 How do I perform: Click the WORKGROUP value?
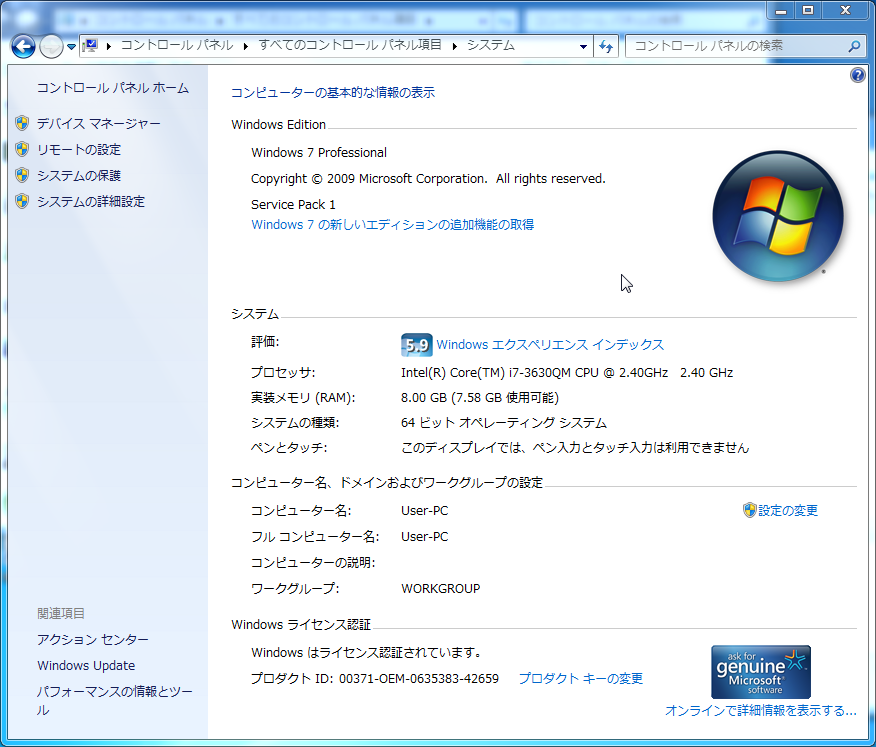pos(440,589)
